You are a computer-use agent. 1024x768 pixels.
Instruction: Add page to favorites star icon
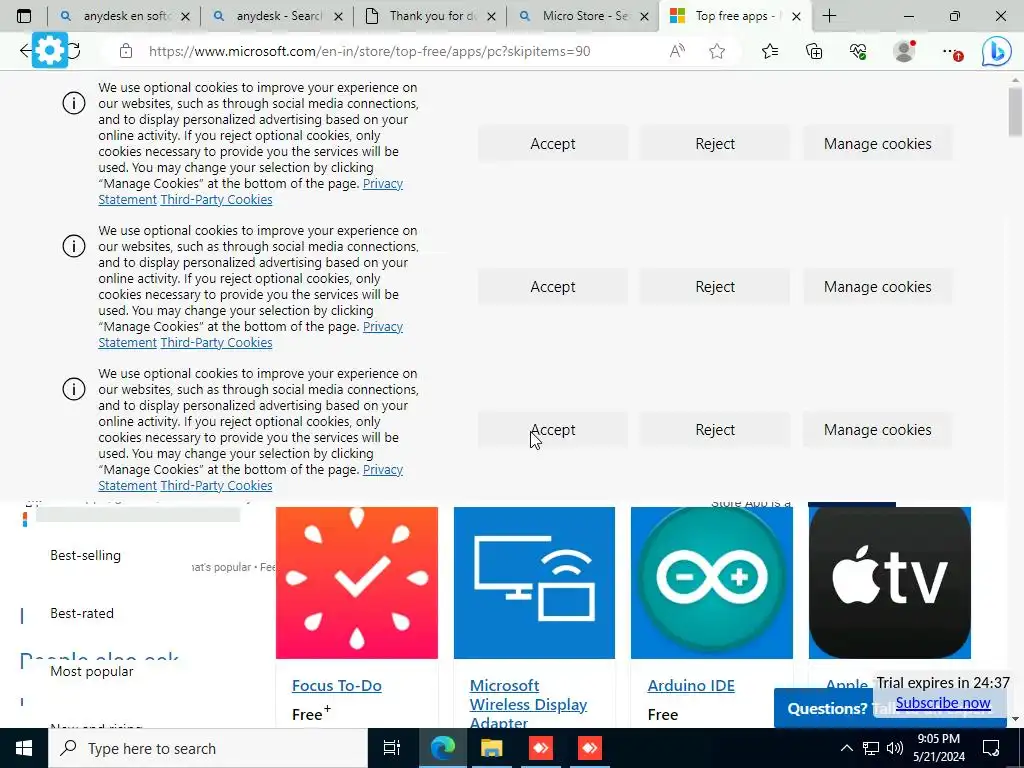717,51
